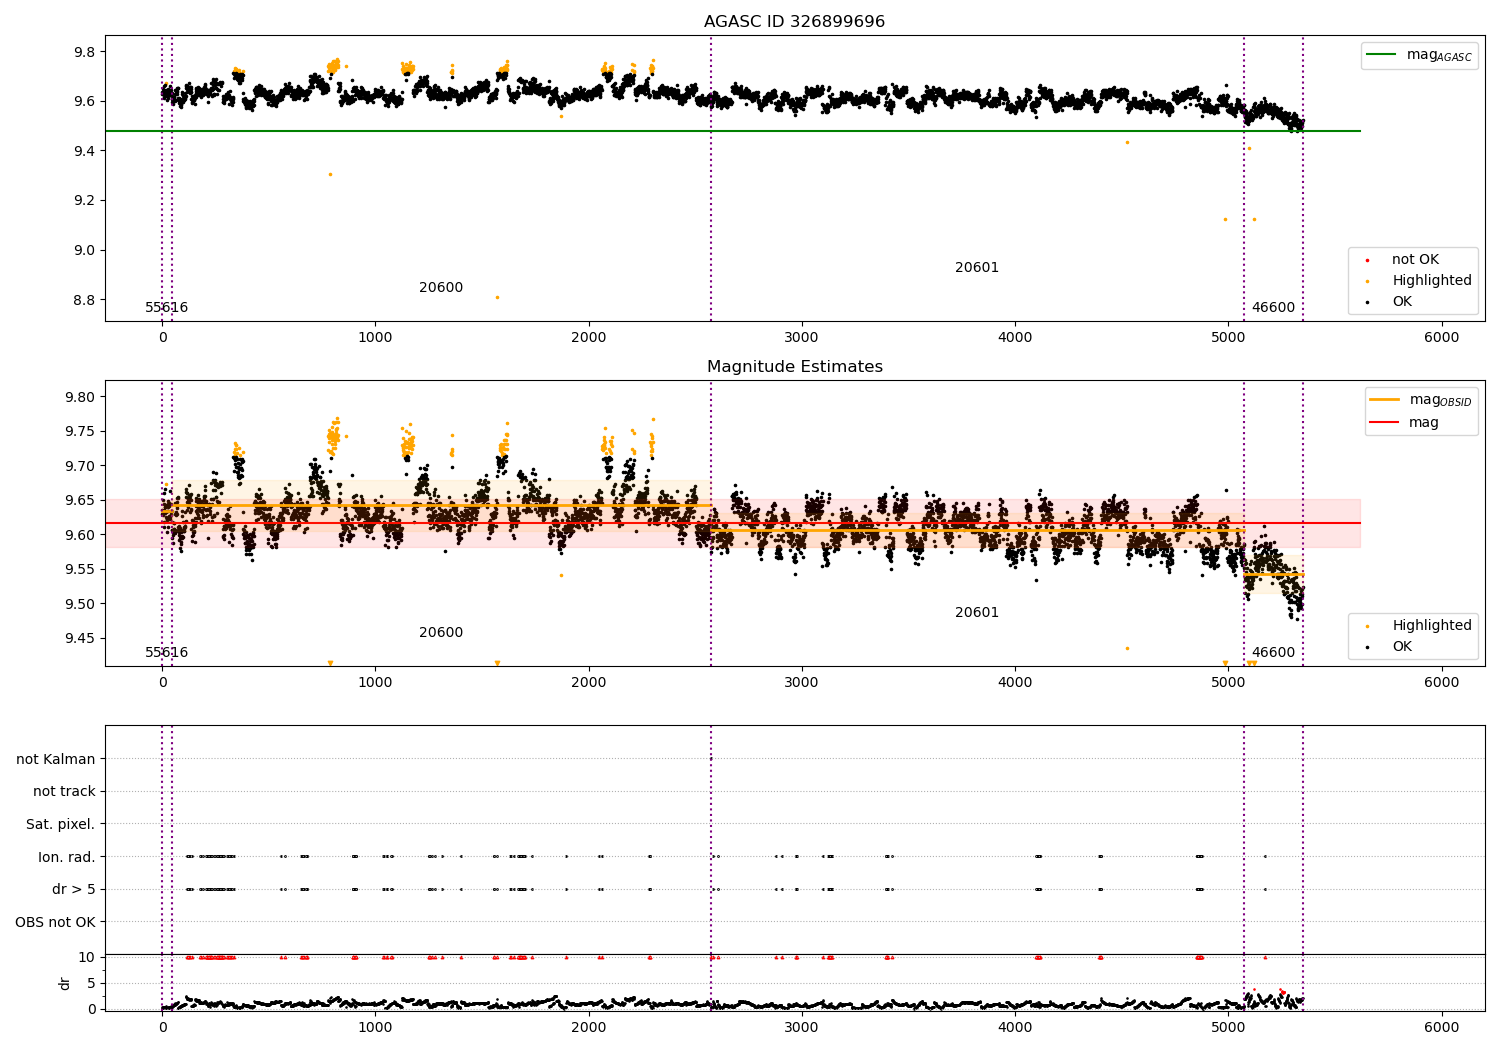This screenshot has width=1500, height=1050.
Task: Click the '20601' annotation in the top plot
Action: (x=977, y=268)
